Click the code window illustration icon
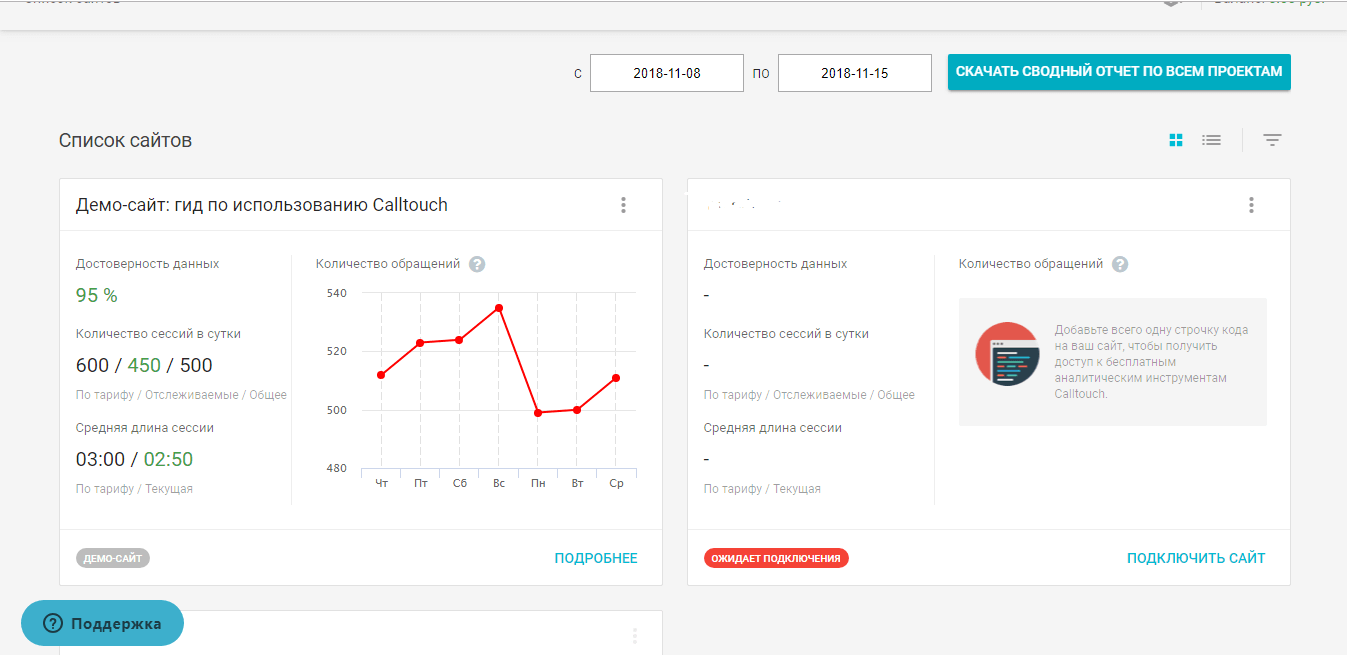The width and height of the screenshot is (1347, 655). 1007,354
